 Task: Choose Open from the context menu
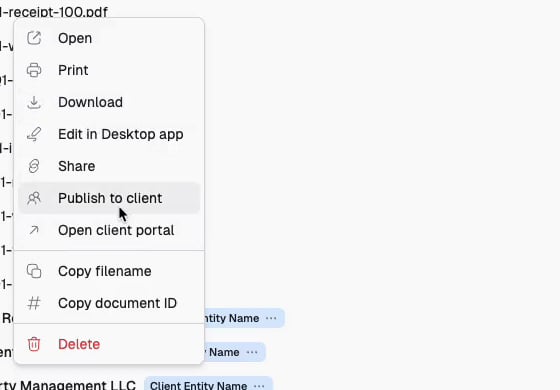(x=109, y=38)
